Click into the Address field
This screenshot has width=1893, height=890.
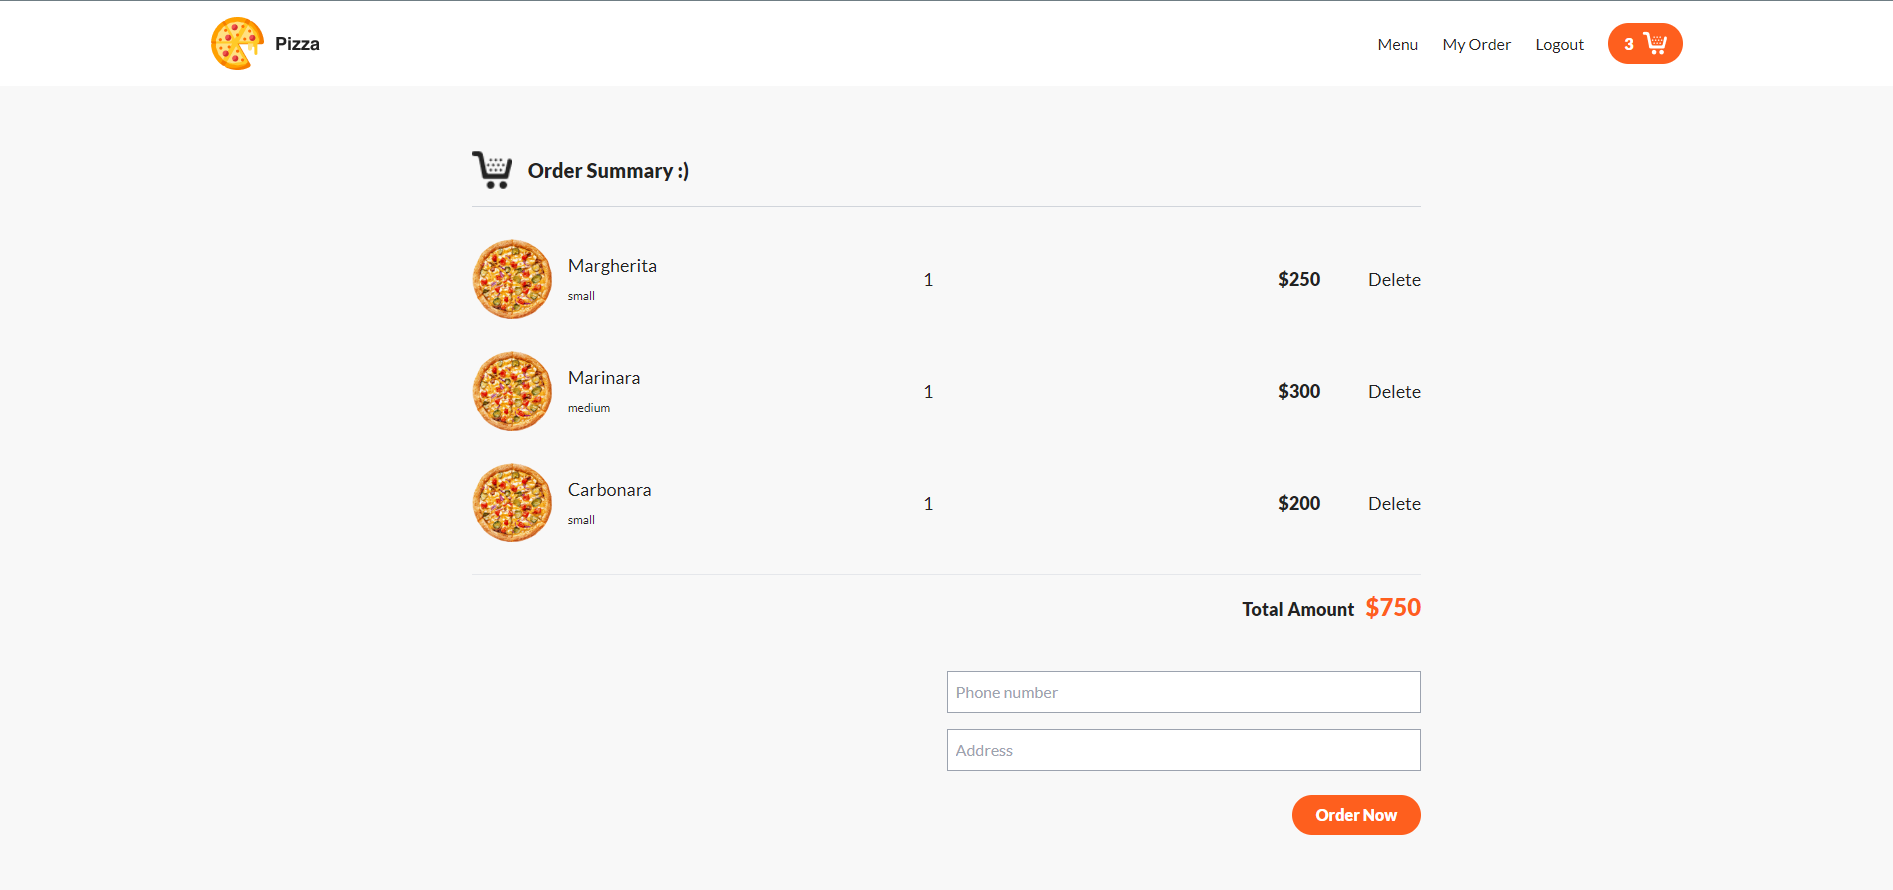point(1183,750)
